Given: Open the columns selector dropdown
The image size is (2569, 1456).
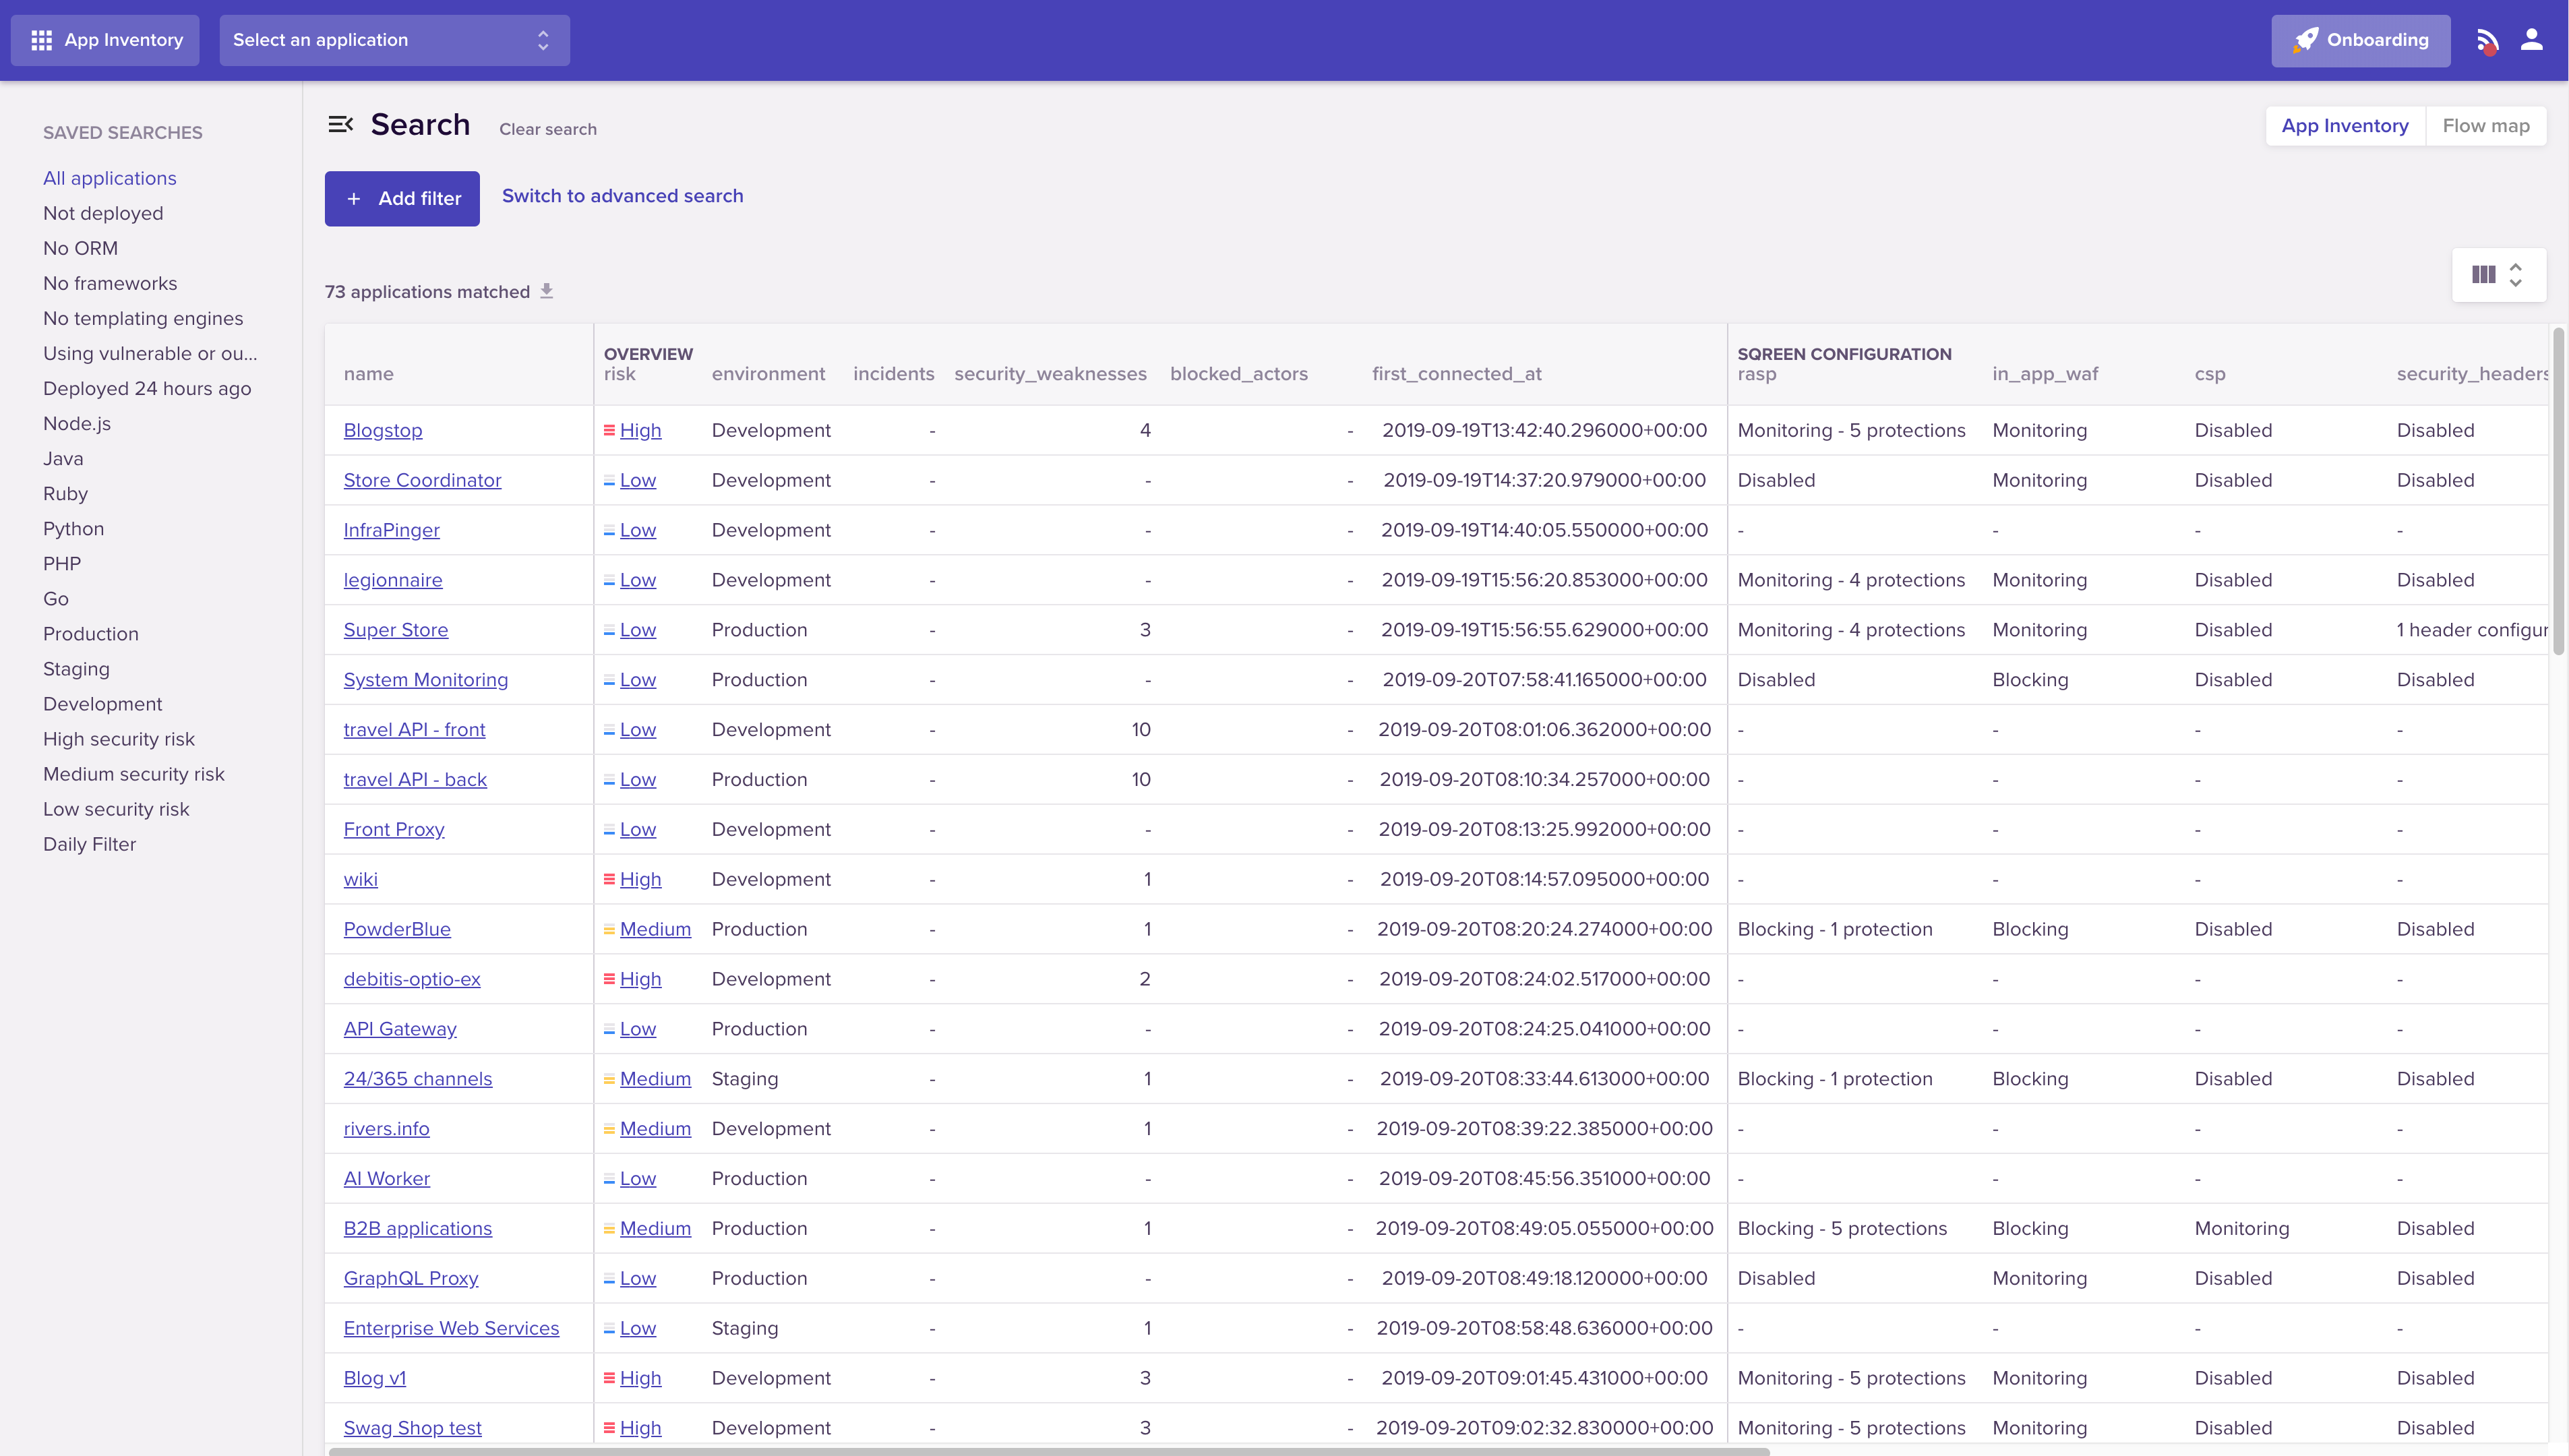Looking at the screenshot, I should tap(2498, 275).
